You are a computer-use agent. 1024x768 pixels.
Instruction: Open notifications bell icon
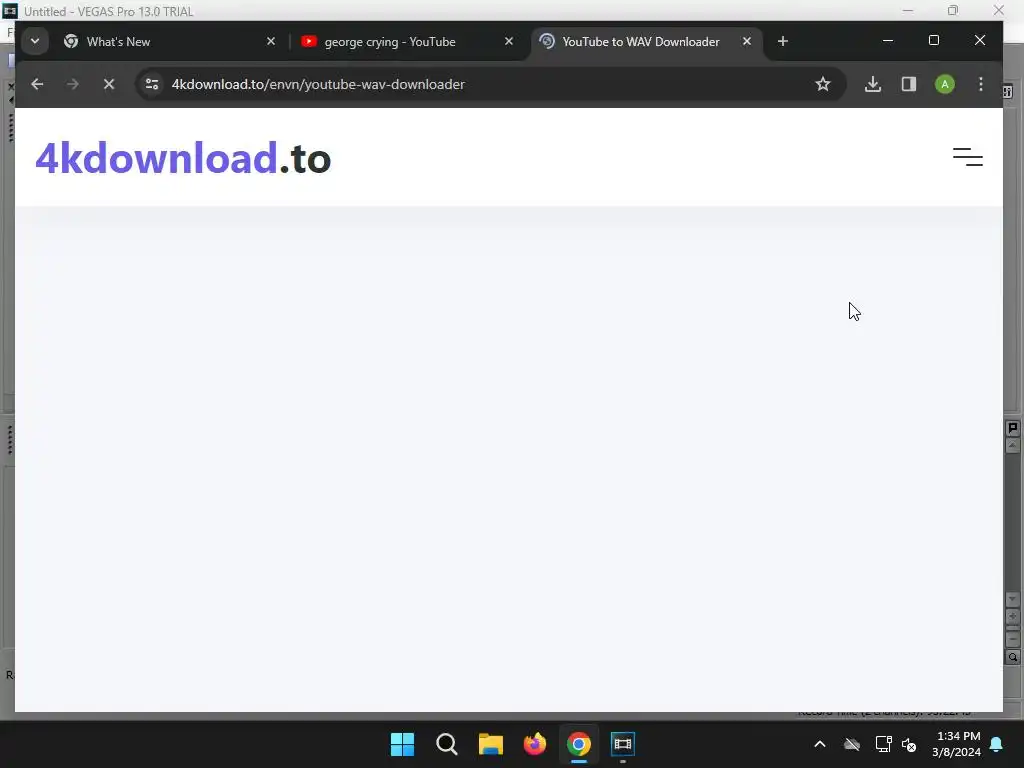(x=997, y=744)
